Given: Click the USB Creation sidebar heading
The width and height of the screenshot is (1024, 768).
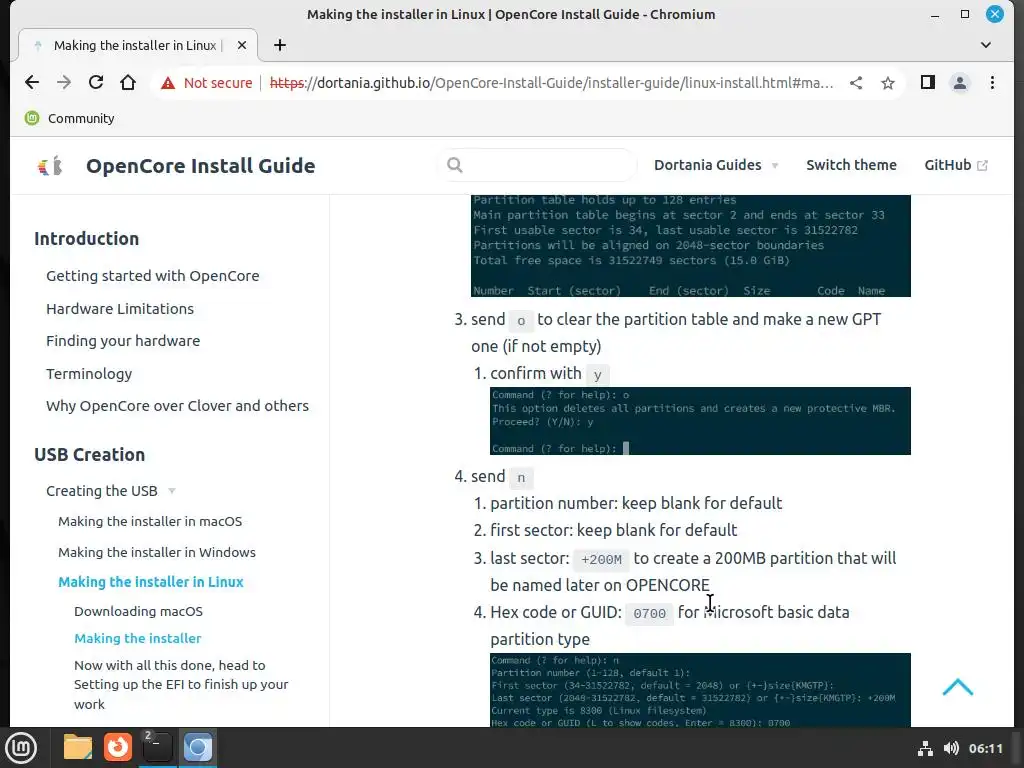Looking at the screenshot, I should point(89,455).
